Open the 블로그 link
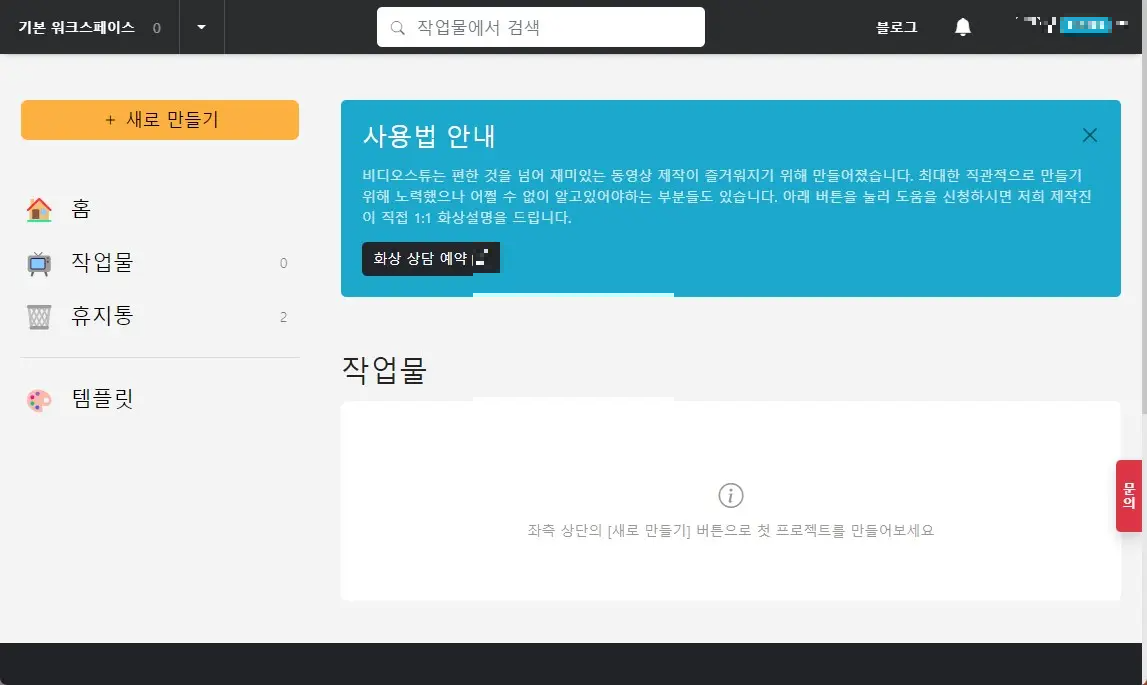This screenshot has height=685, width=1147. 896,27
